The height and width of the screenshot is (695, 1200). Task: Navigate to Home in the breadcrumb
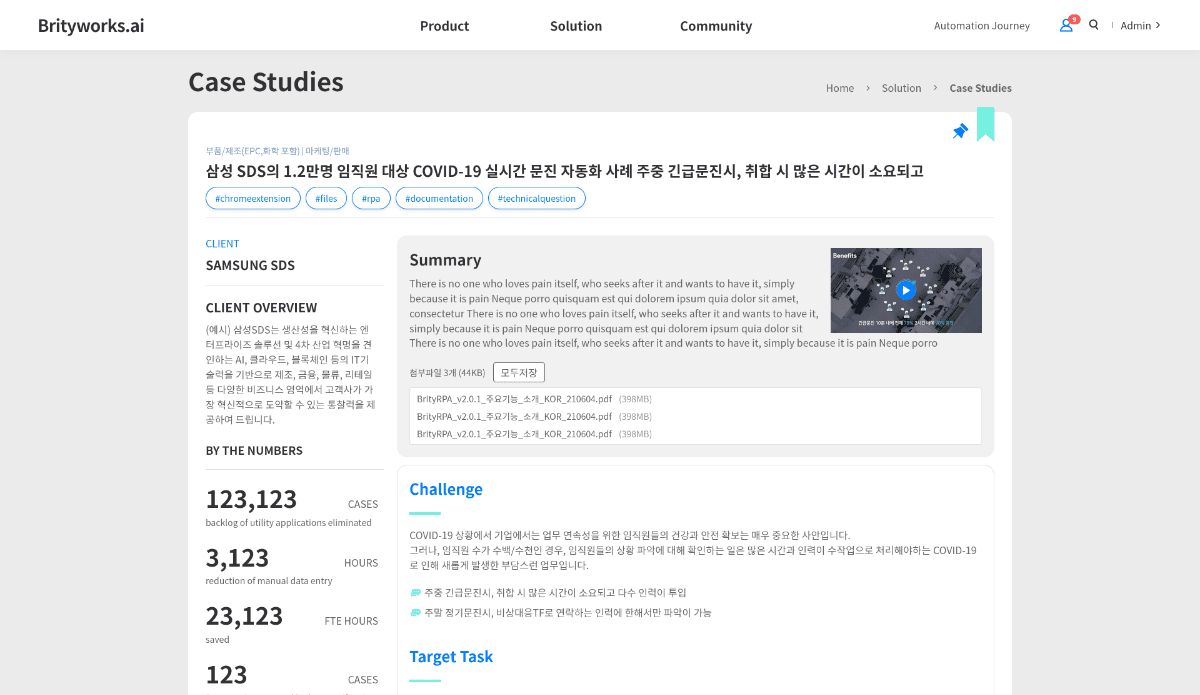[840, 88]
